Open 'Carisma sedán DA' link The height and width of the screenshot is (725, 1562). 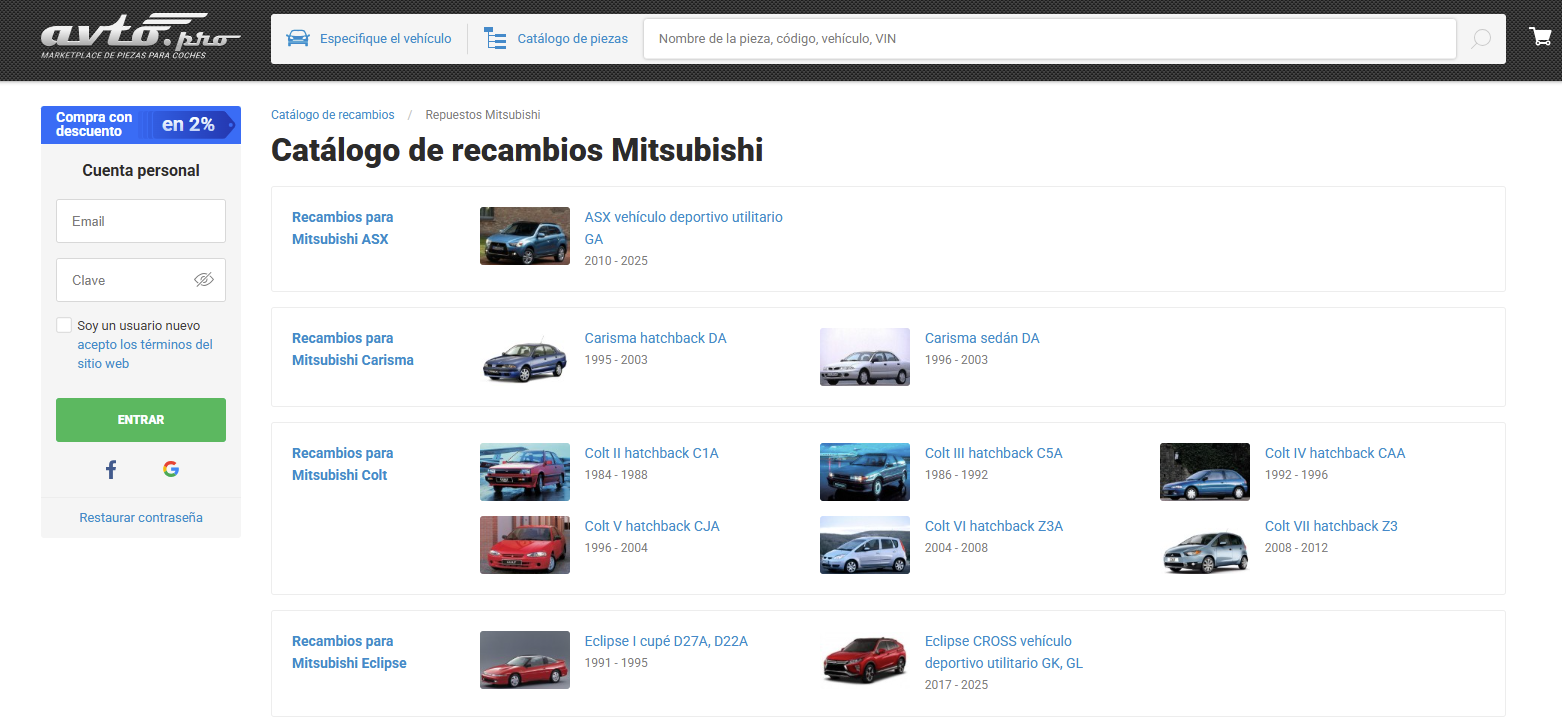click(981, 338)
